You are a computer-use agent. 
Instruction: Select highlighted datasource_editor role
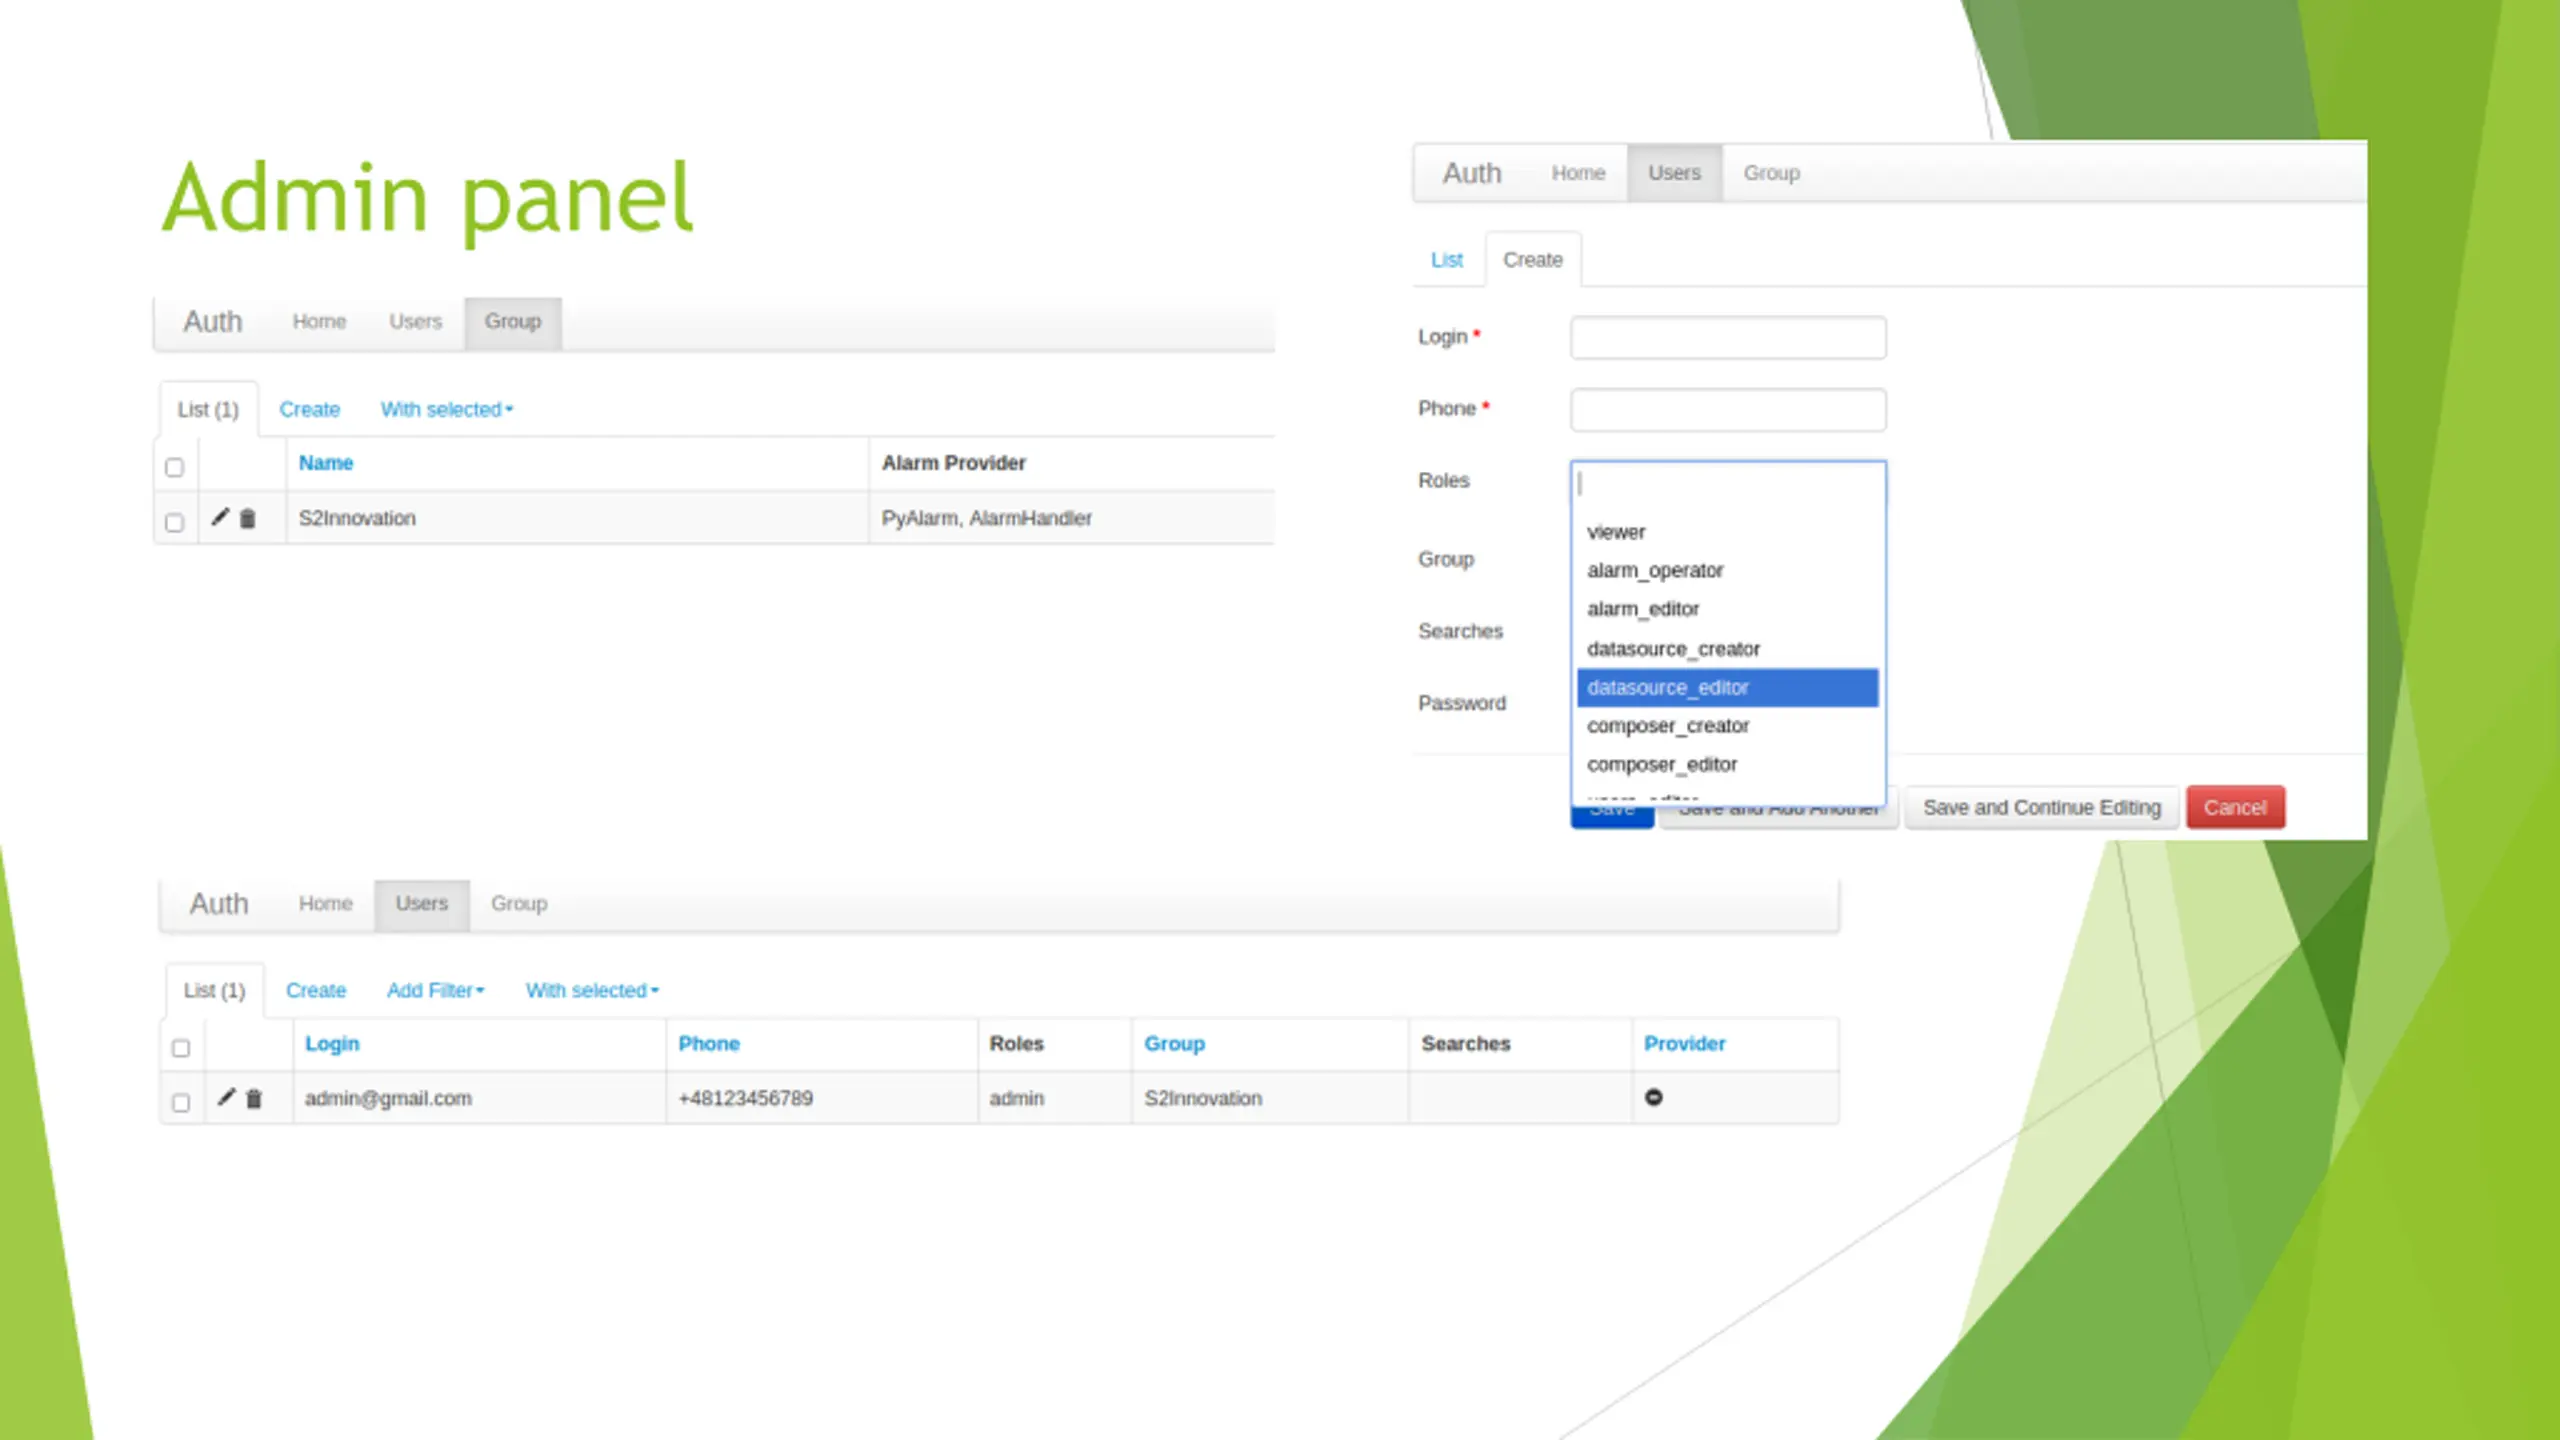1727,687
